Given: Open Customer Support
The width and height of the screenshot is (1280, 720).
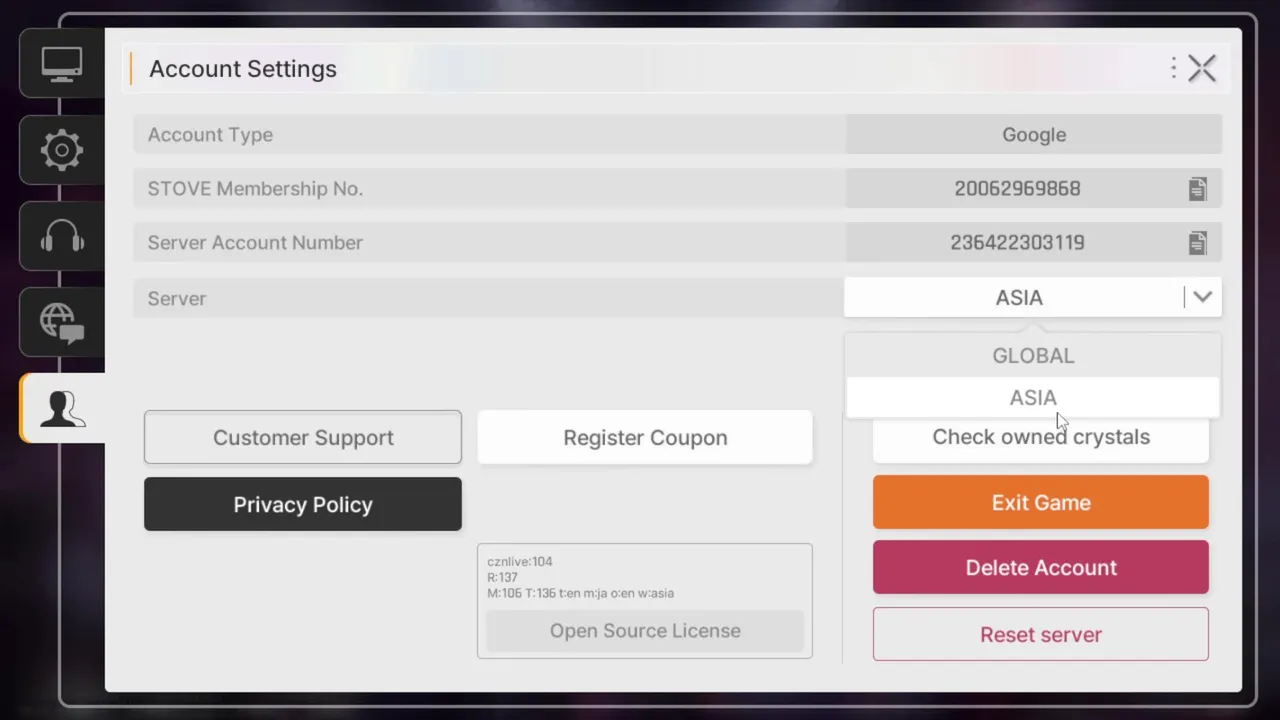Looking at the screenshot, I should pyautogui.click(x=303, y=437).
